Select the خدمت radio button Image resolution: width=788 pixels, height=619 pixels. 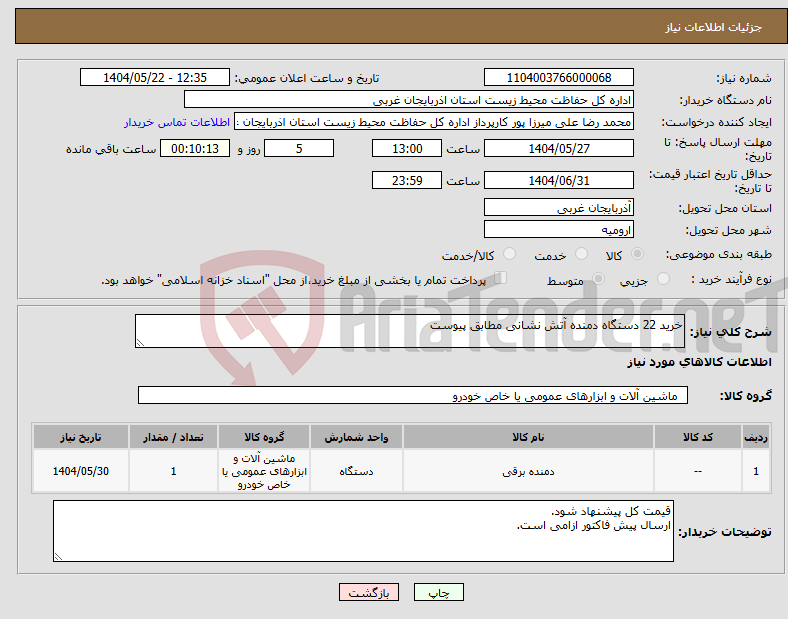[581, 254]
